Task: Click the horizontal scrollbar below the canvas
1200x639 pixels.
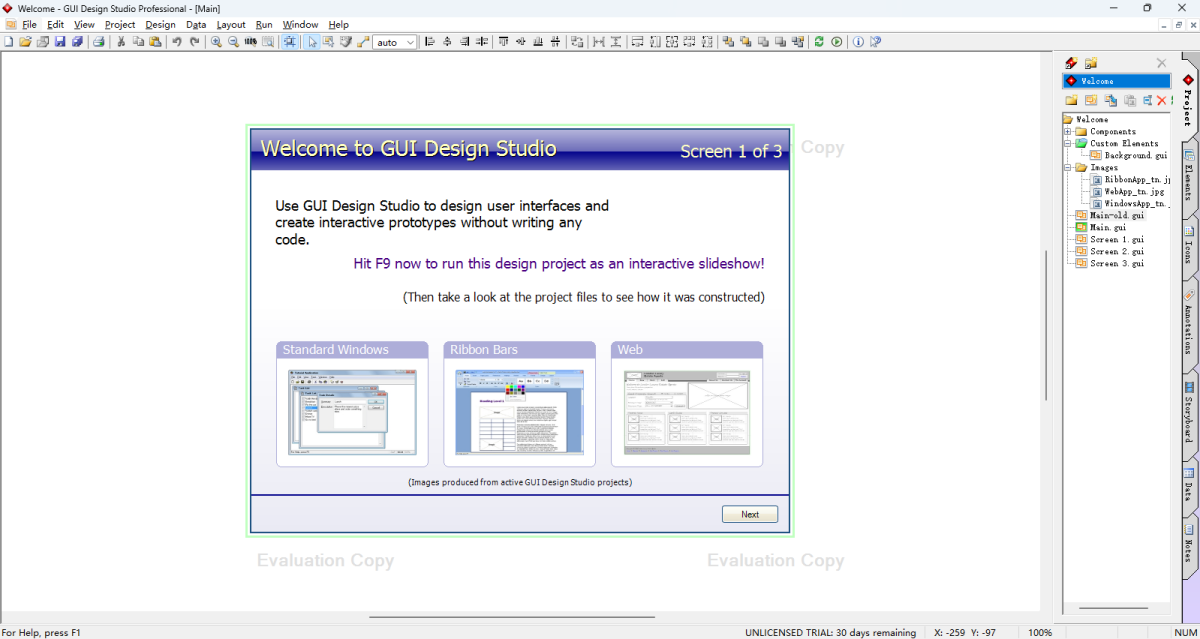Action: pos(511,617)
